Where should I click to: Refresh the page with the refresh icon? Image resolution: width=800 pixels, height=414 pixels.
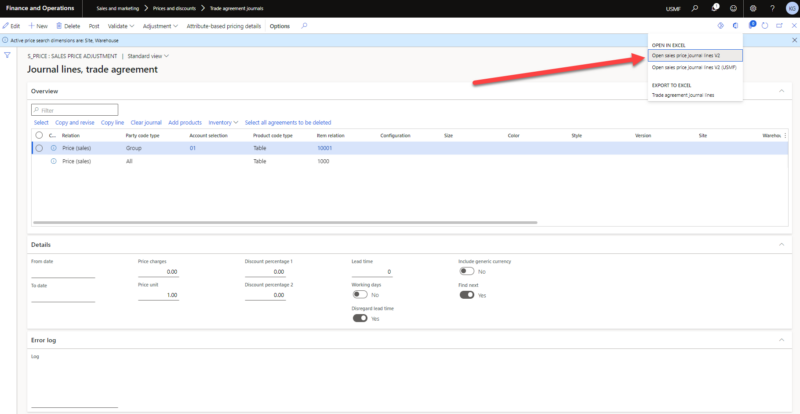pyautogui.click(x=765, y=25)
